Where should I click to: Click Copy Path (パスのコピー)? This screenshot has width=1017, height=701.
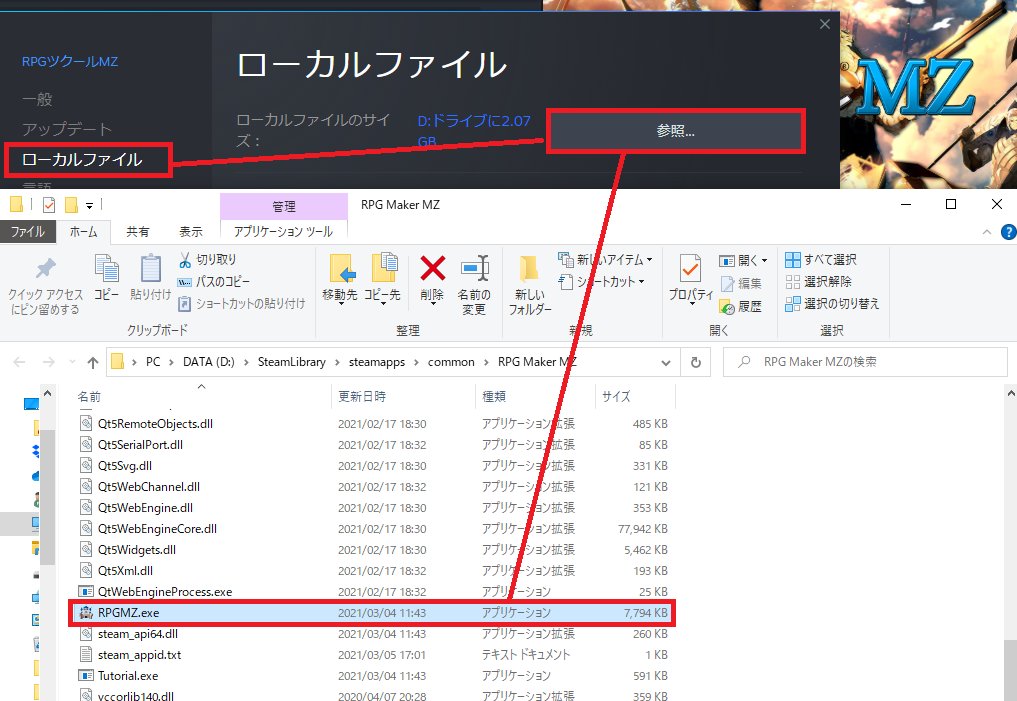coord(213,281)
